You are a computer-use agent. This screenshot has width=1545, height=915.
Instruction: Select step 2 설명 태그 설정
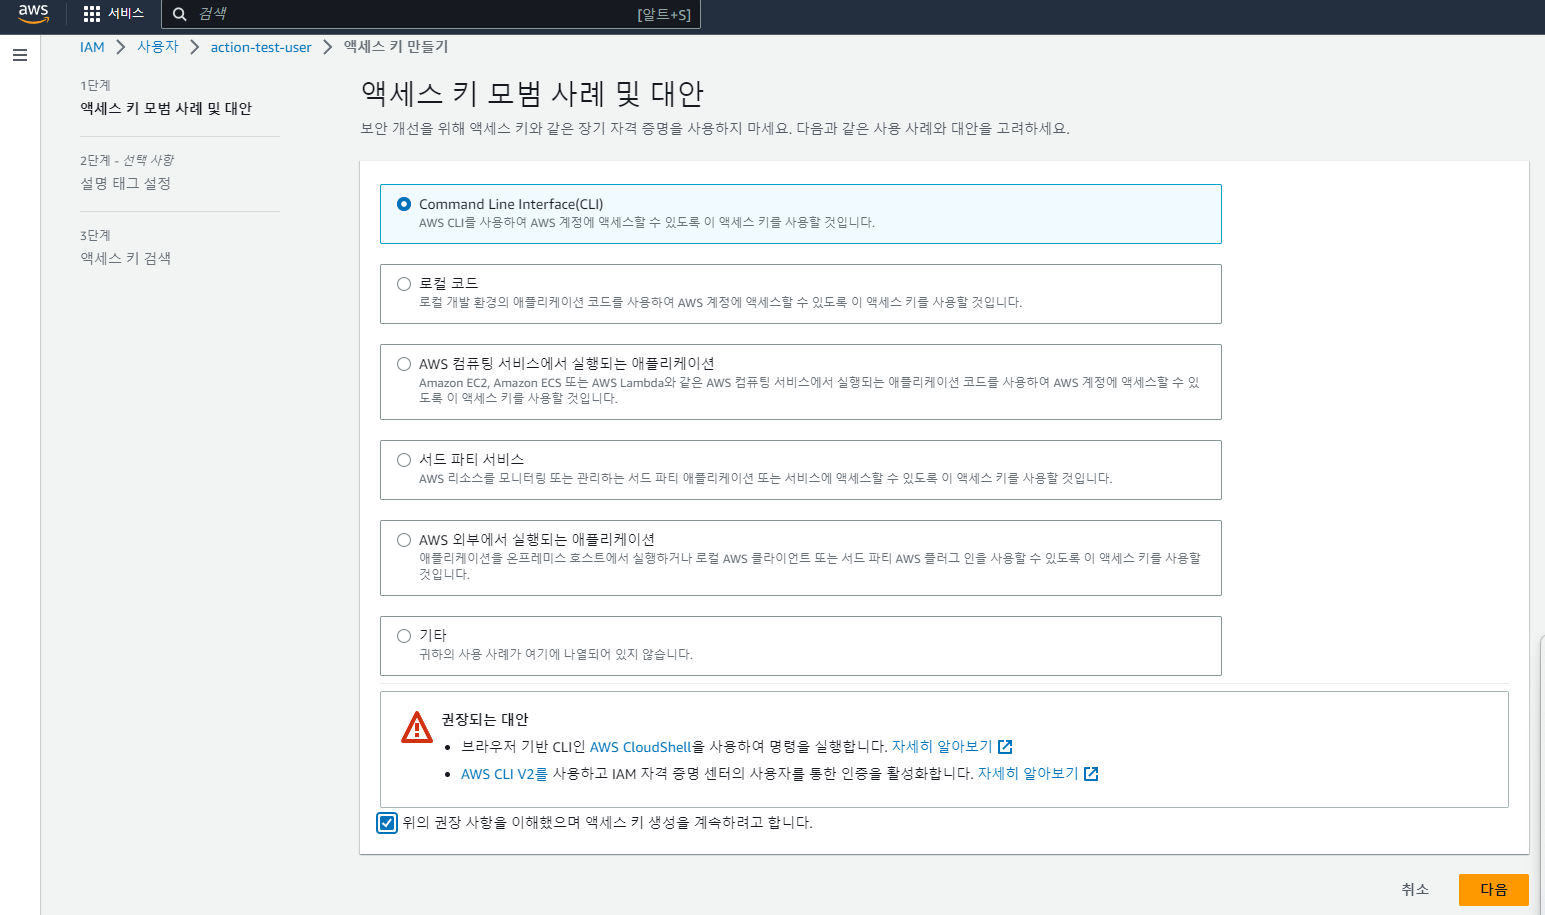click(x=126, y=183)
